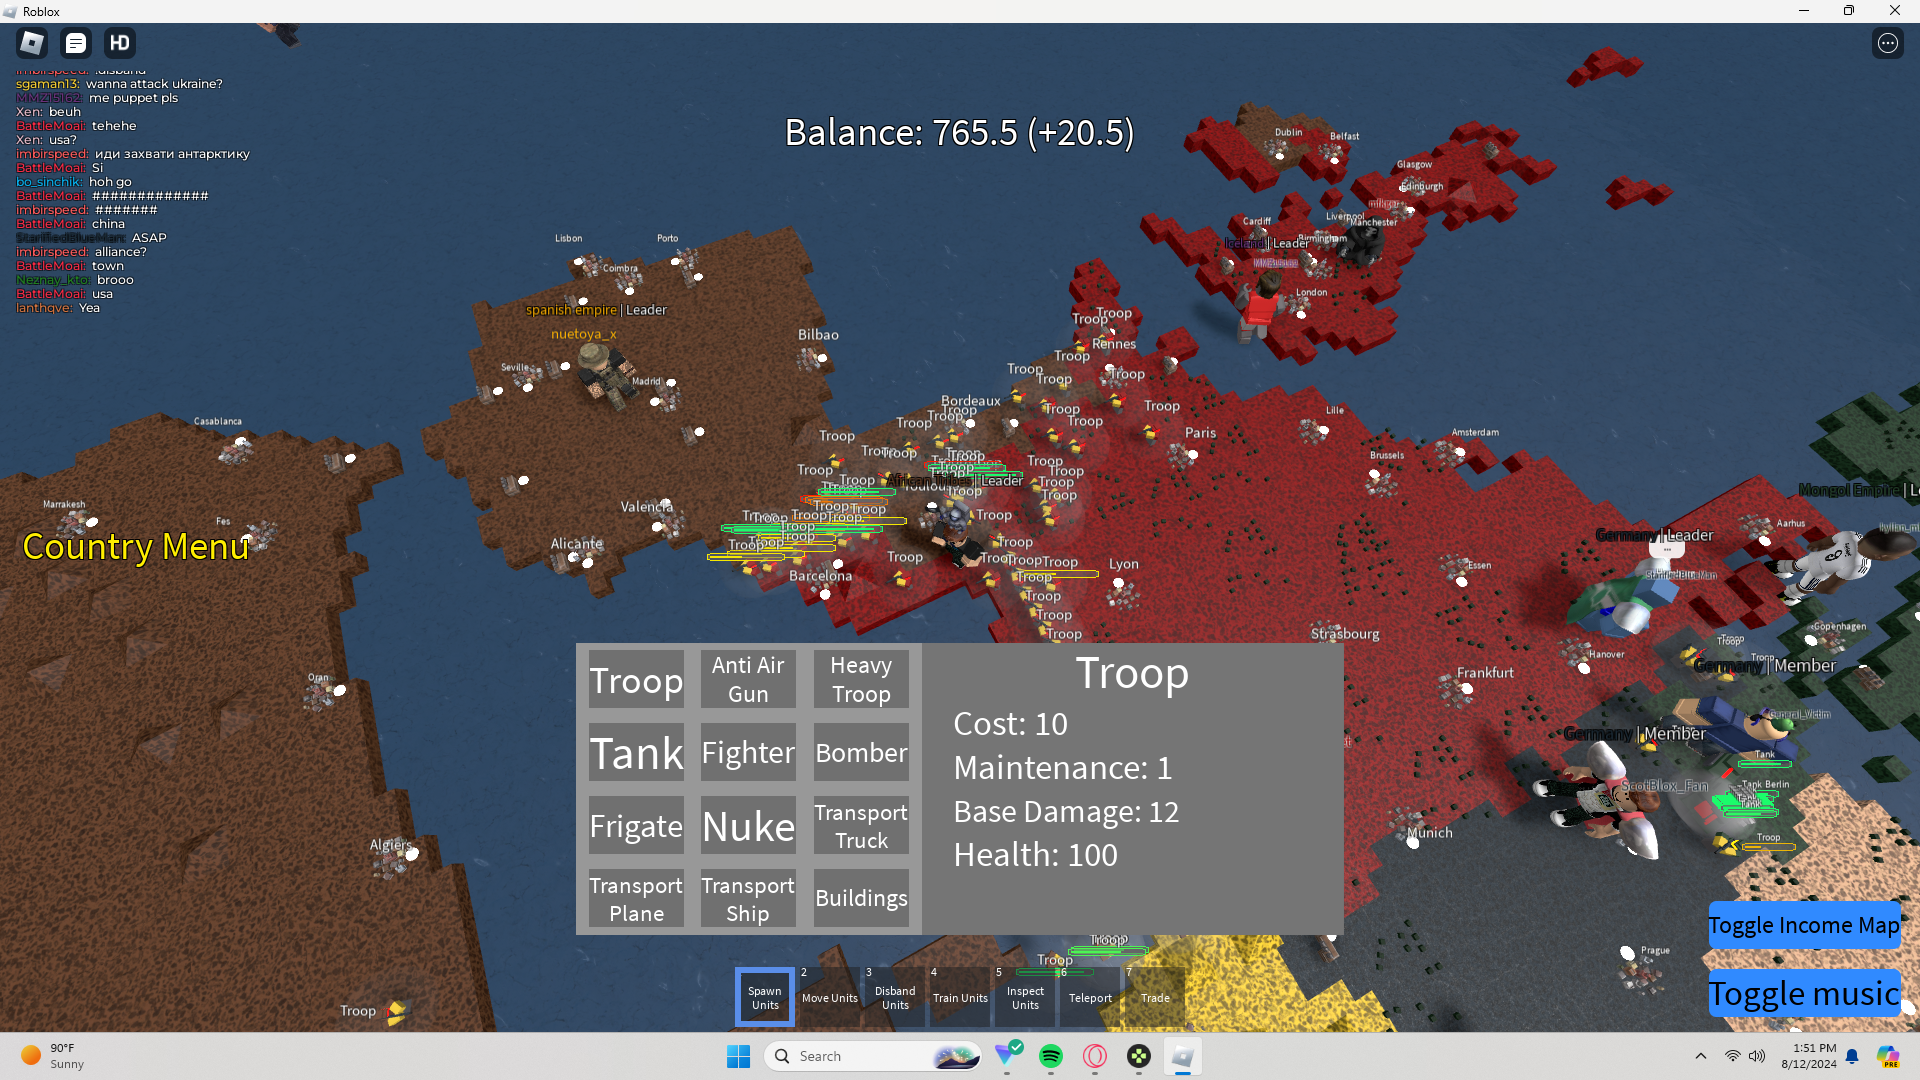Screen dimensions: 1920x1080
Task: Open the Opera browser taskbar icon
Action: (x=1095, y=1056)
